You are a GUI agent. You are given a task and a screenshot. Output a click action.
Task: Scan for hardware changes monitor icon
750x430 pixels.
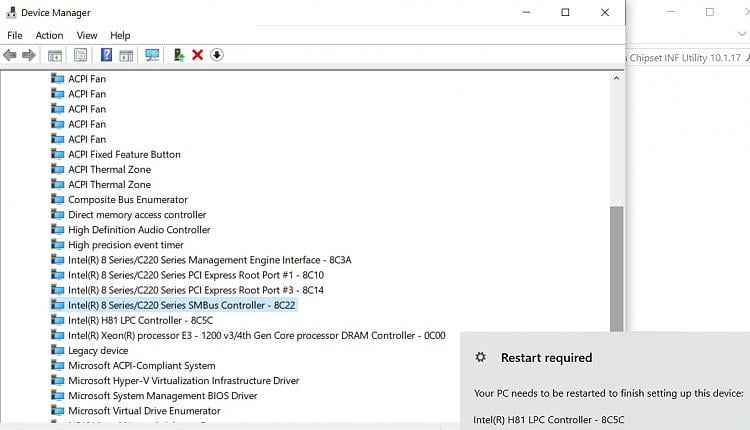152,55
